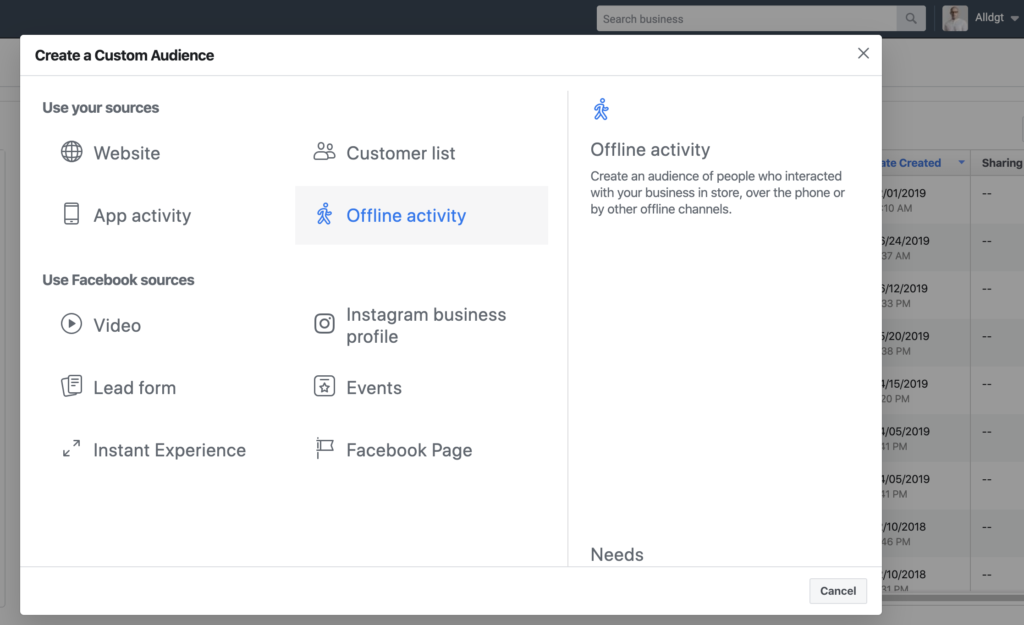The height and width of the screenshot is (625, 1024).
Task: Click the Events star calendar icon
Action: 325,386
